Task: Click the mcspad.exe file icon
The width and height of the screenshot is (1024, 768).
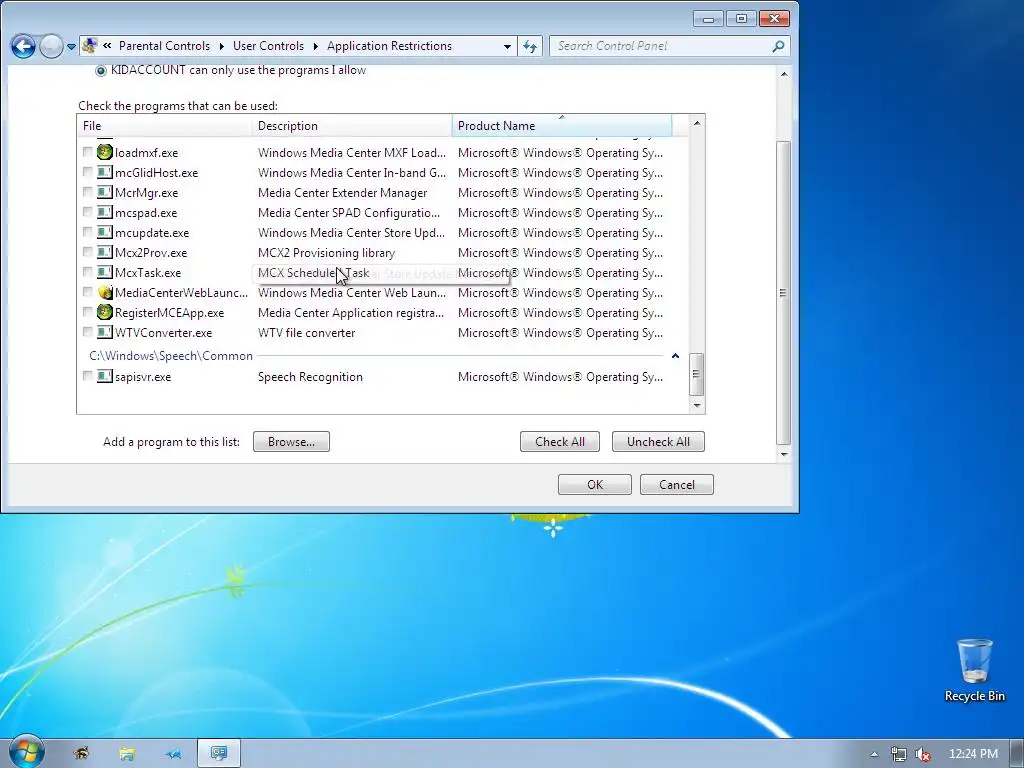Action: [104, 212]
